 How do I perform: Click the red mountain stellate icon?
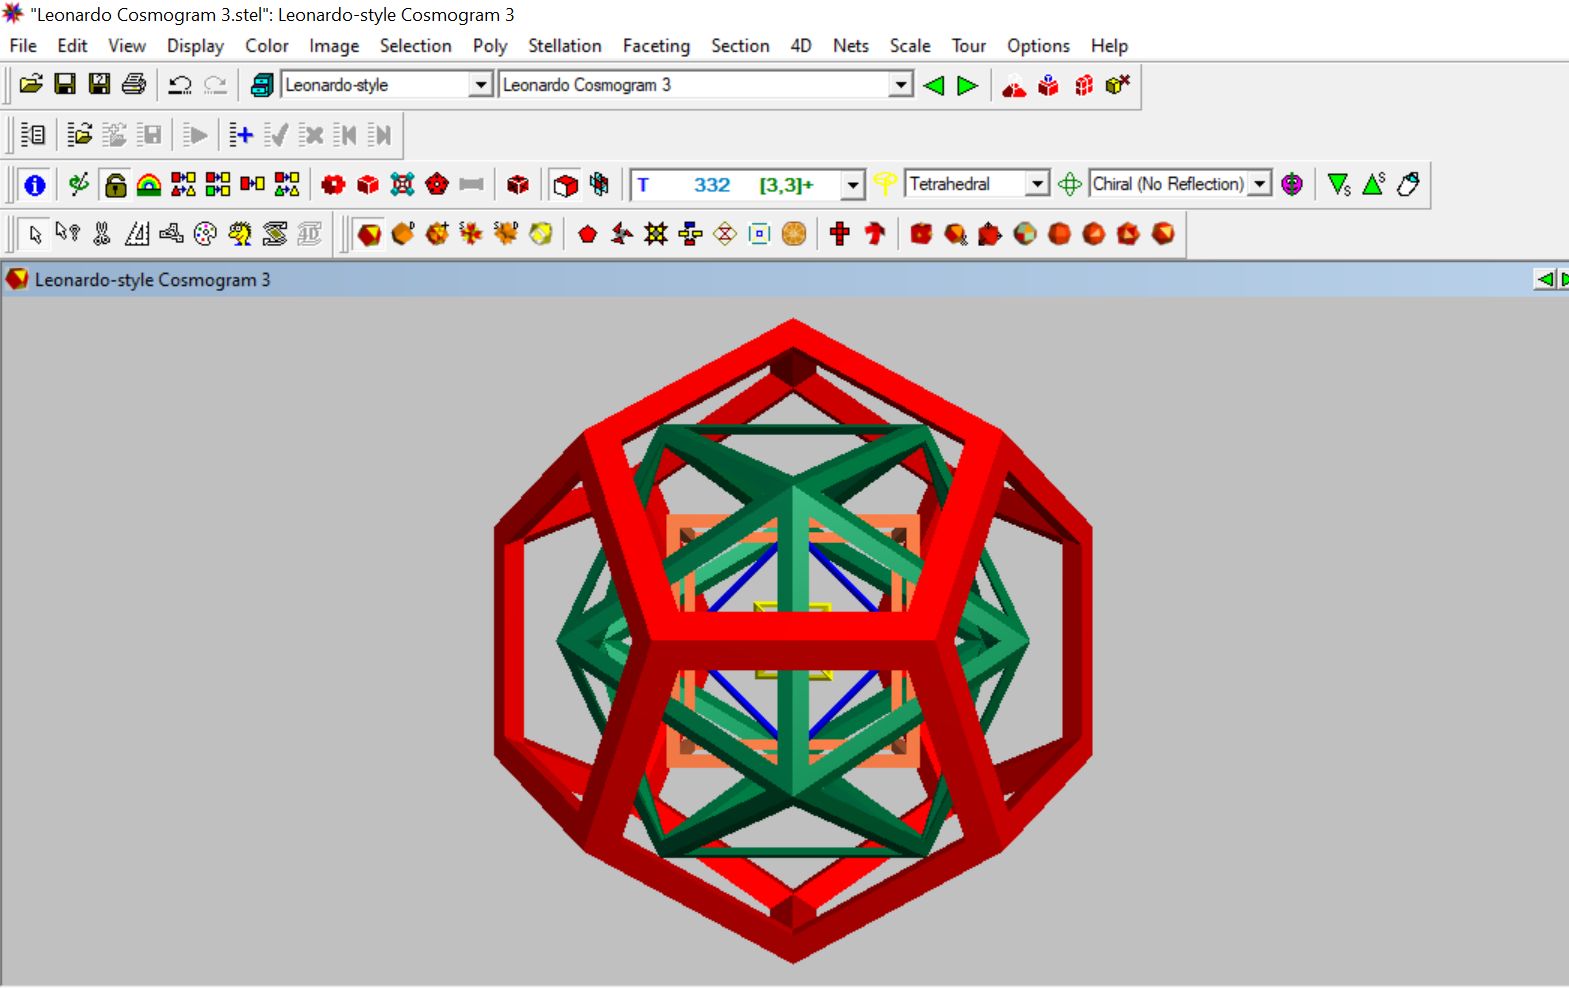[x=1014, y=85]
